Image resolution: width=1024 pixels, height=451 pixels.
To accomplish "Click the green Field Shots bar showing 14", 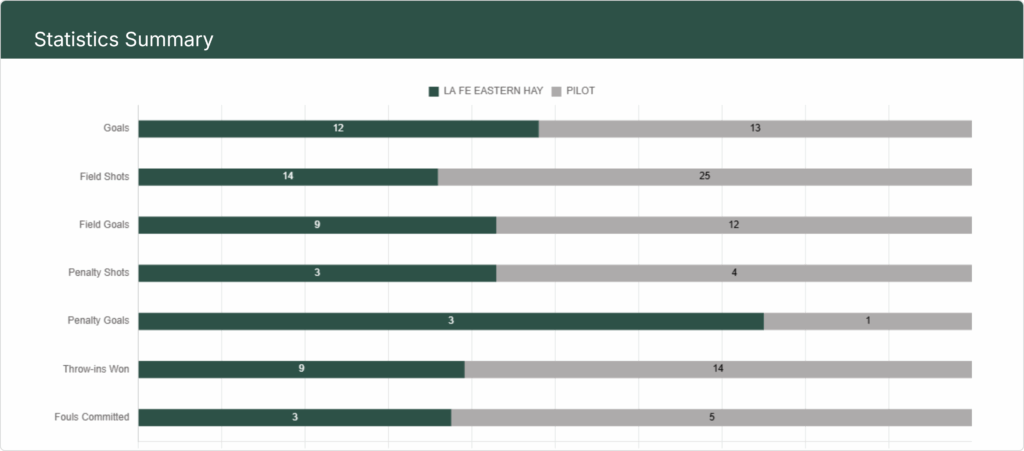I will tap(288, 177).
